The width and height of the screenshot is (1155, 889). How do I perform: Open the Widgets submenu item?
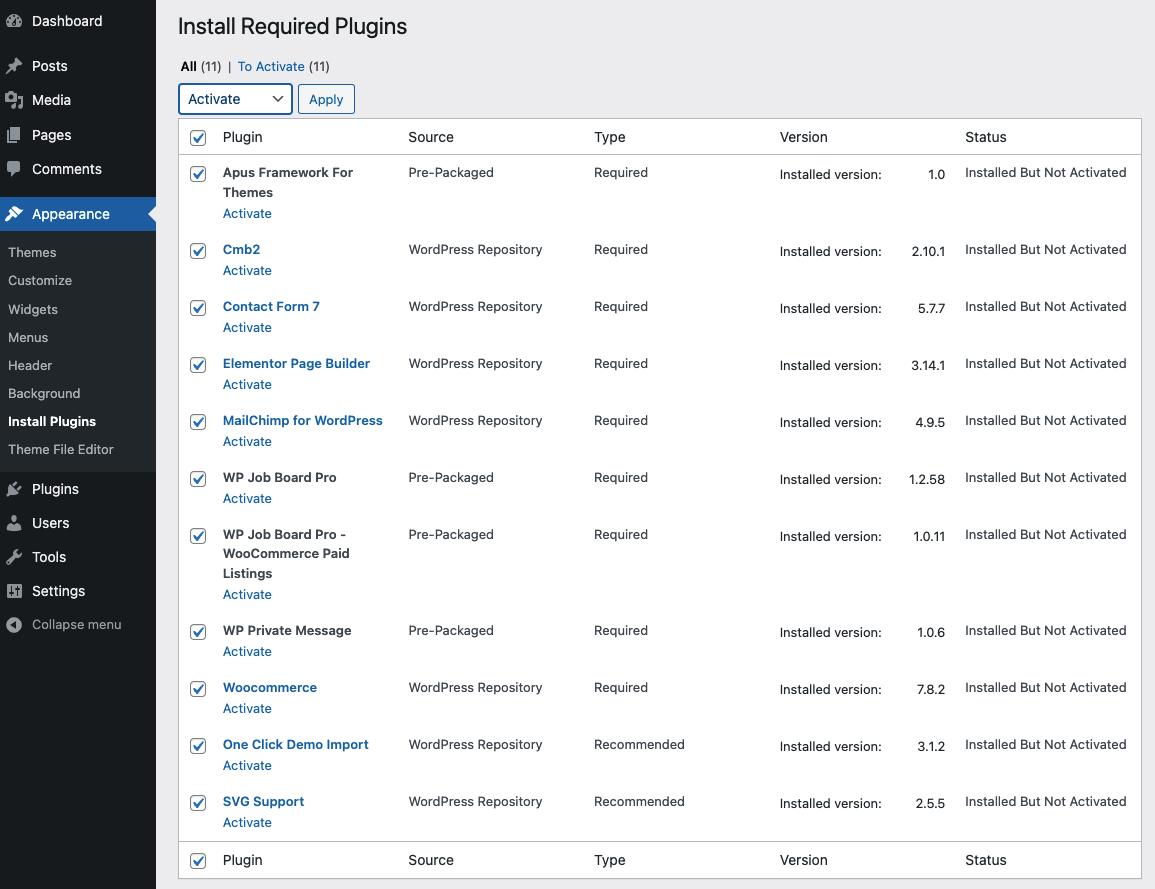tap(33, 309)
